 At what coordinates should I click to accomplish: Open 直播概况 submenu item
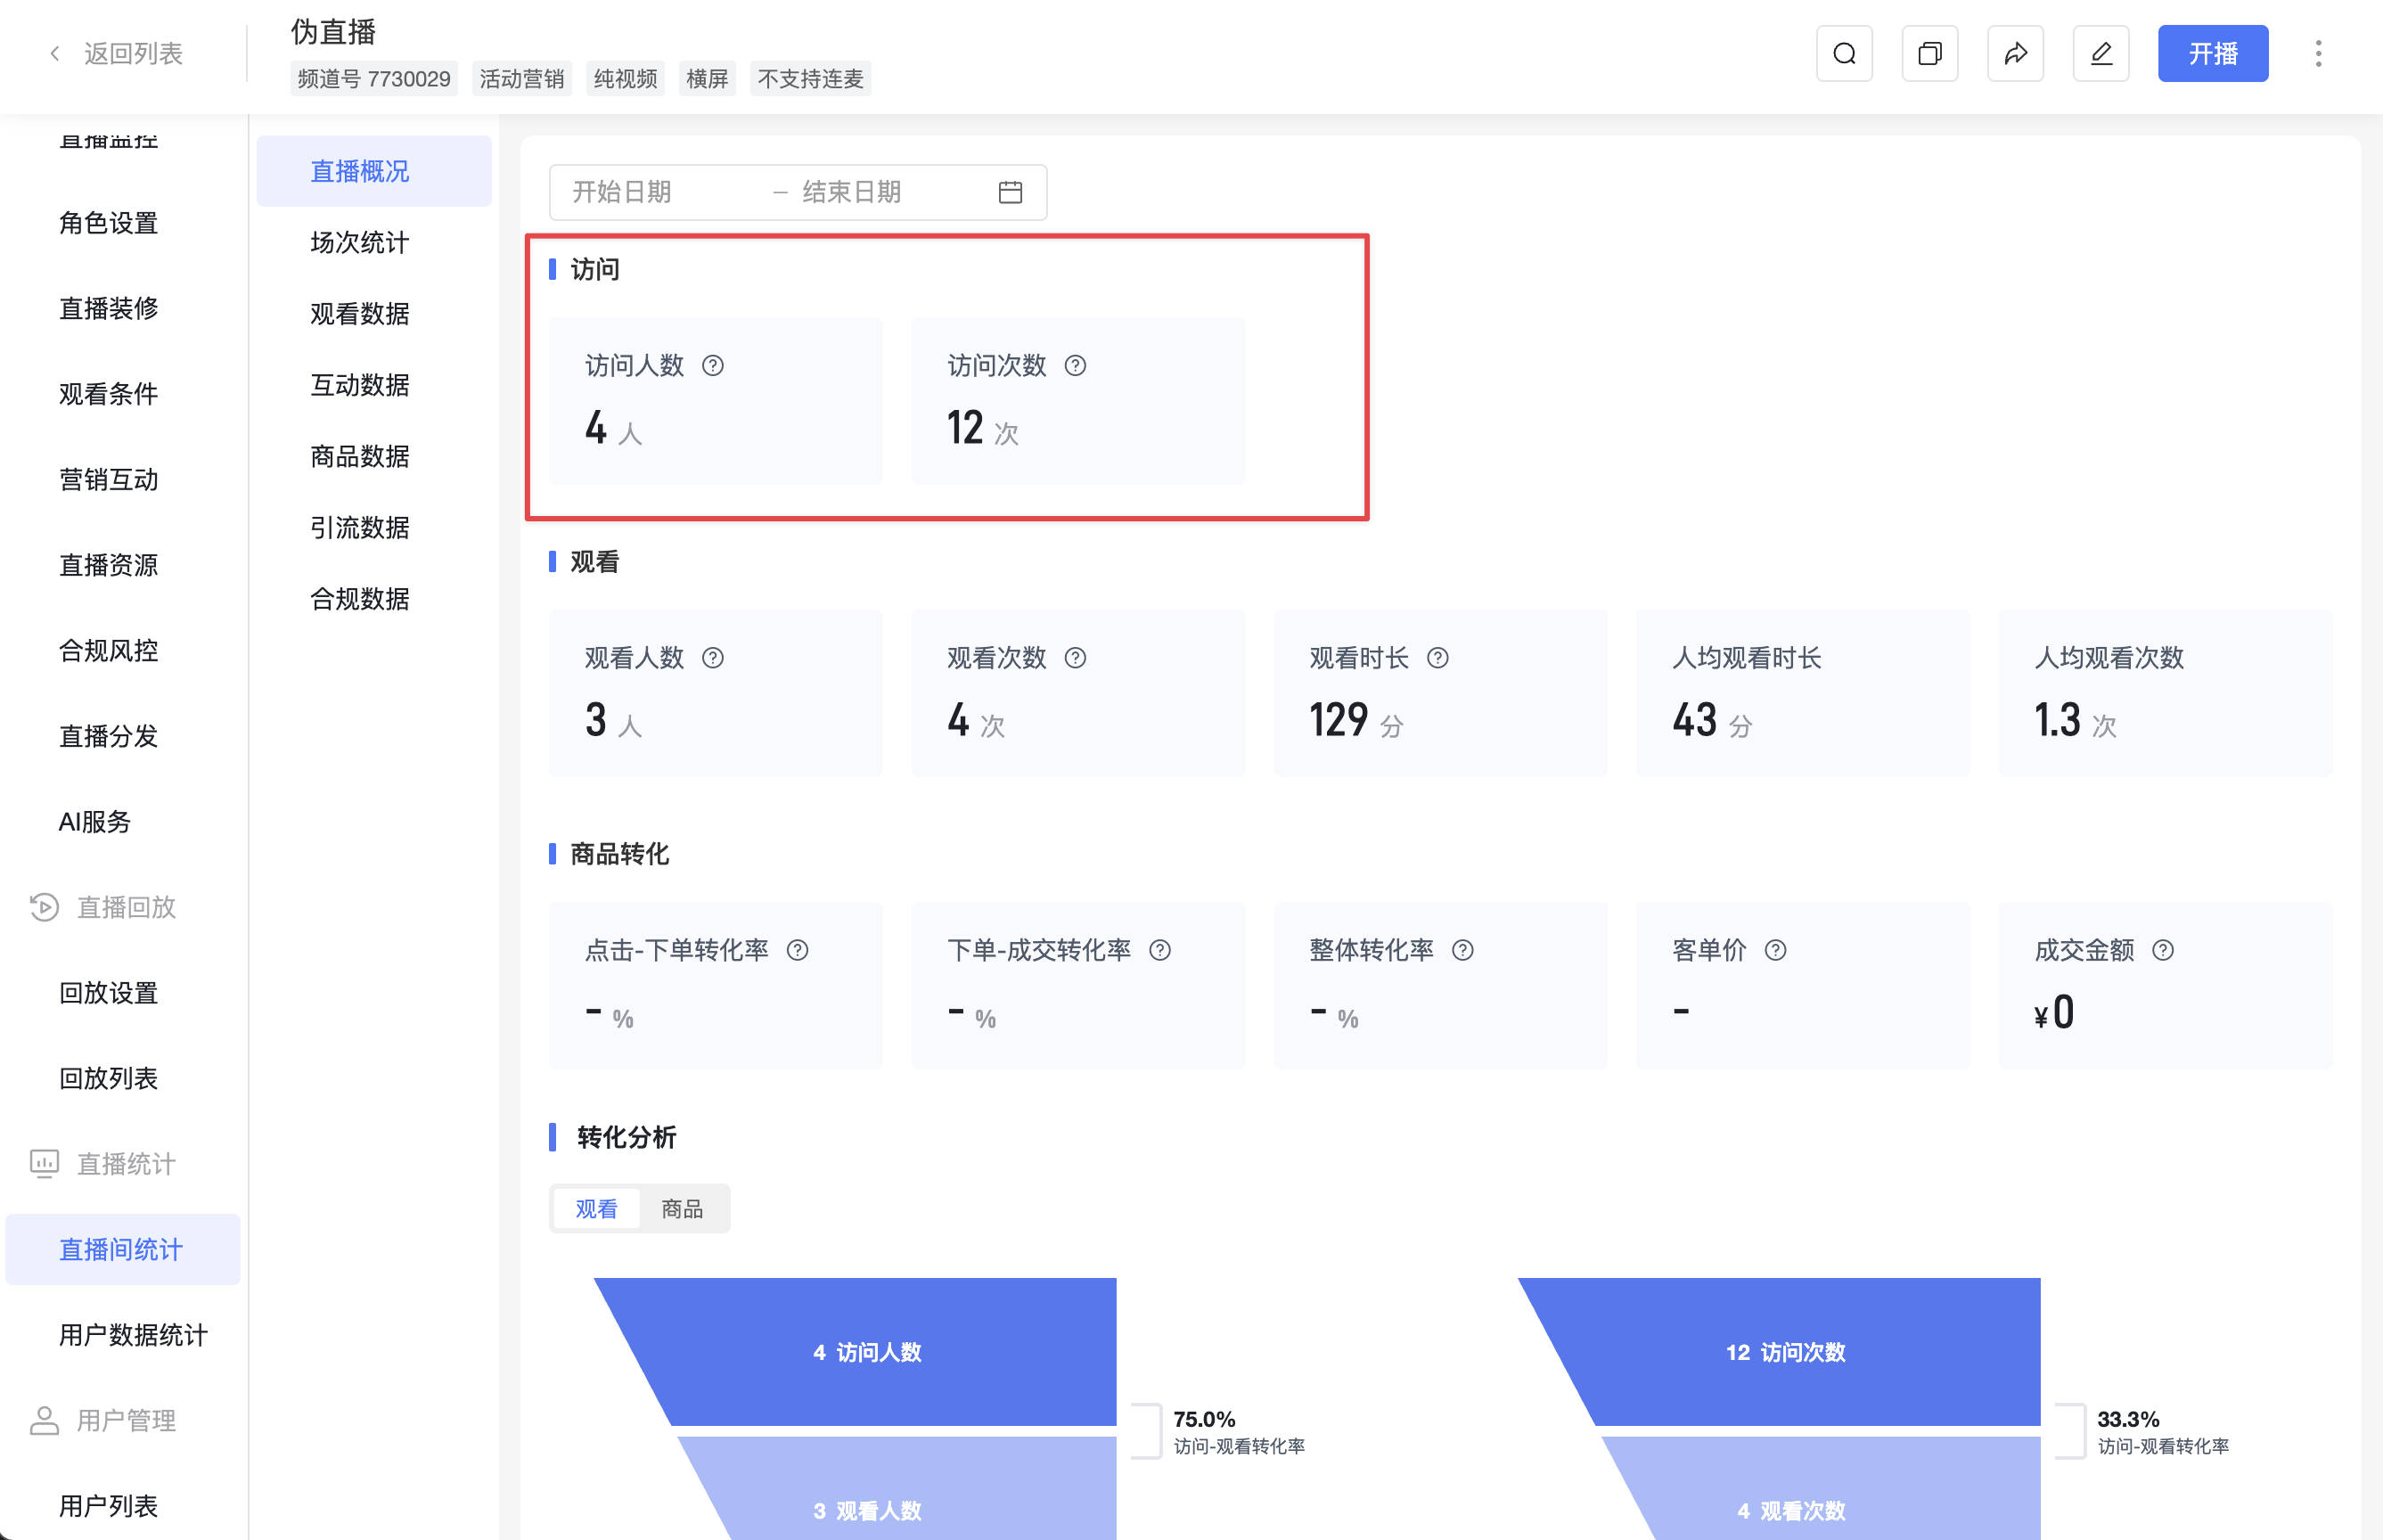click(x=373, y=171)
